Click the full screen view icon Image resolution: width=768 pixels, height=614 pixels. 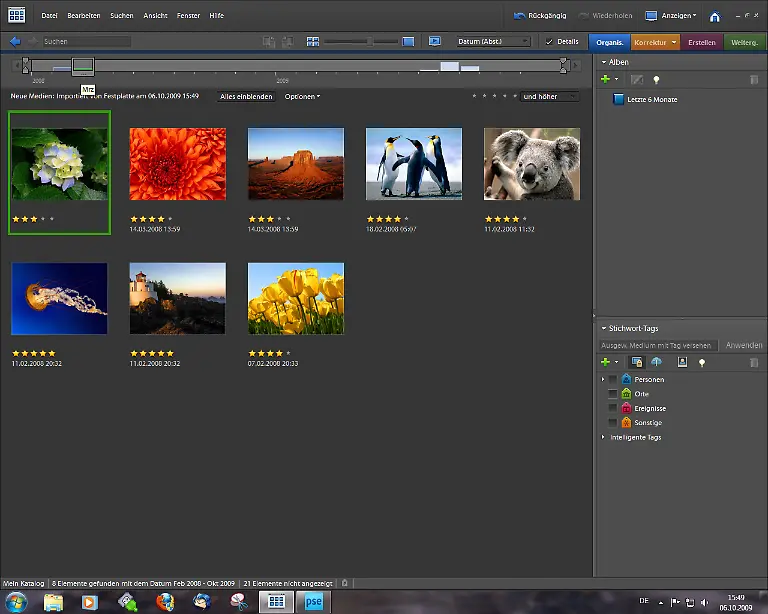click(x=435, y=41)
